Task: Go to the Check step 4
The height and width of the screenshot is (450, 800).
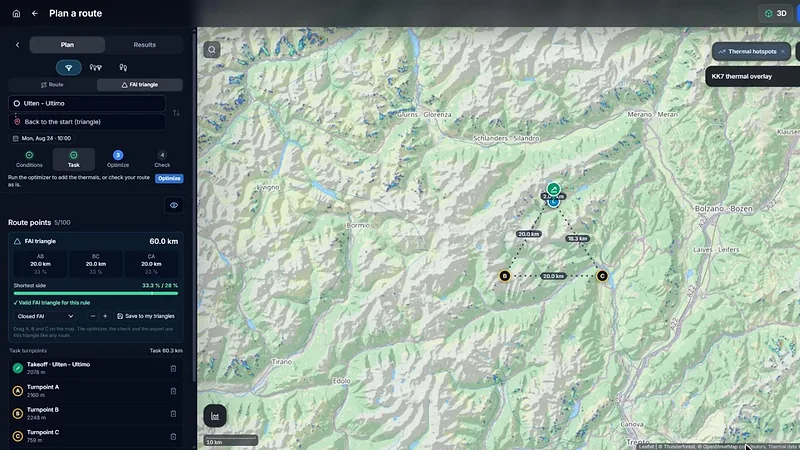Action: [162, 159]
